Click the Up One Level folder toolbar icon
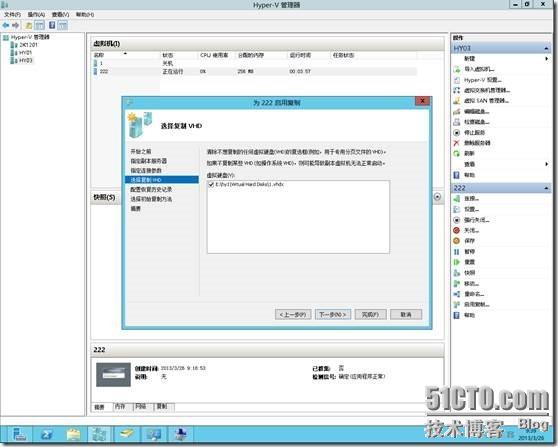Screen dimensions: 558x447 coord(28,25)
